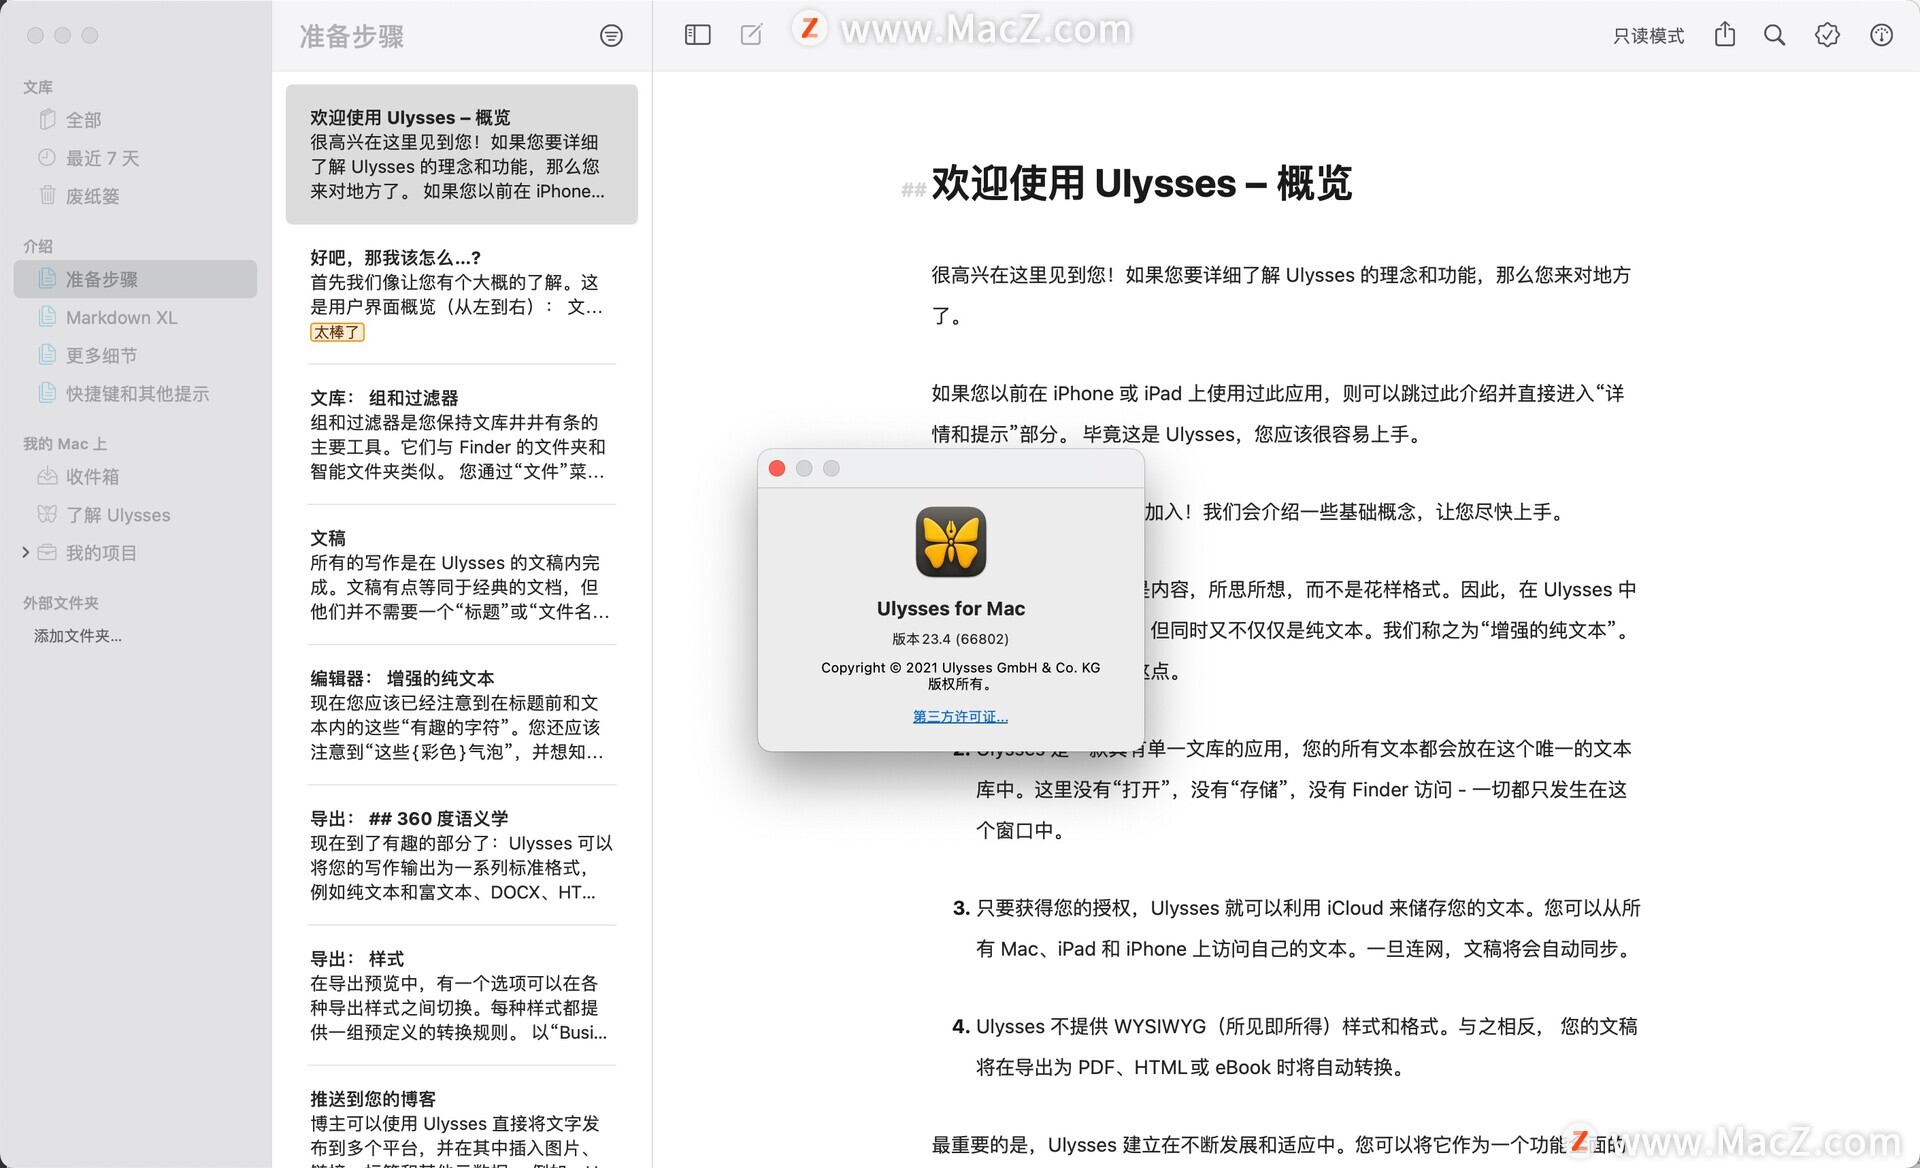Open the 更多细节 group

135,355
